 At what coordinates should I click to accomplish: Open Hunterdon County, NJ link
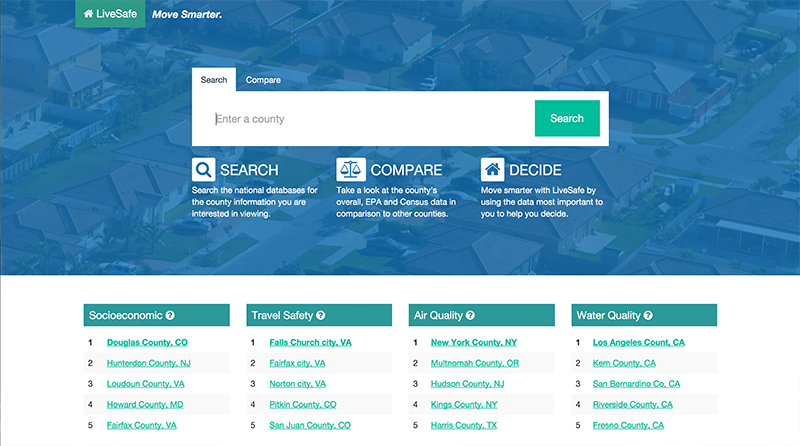click(148, 363)
